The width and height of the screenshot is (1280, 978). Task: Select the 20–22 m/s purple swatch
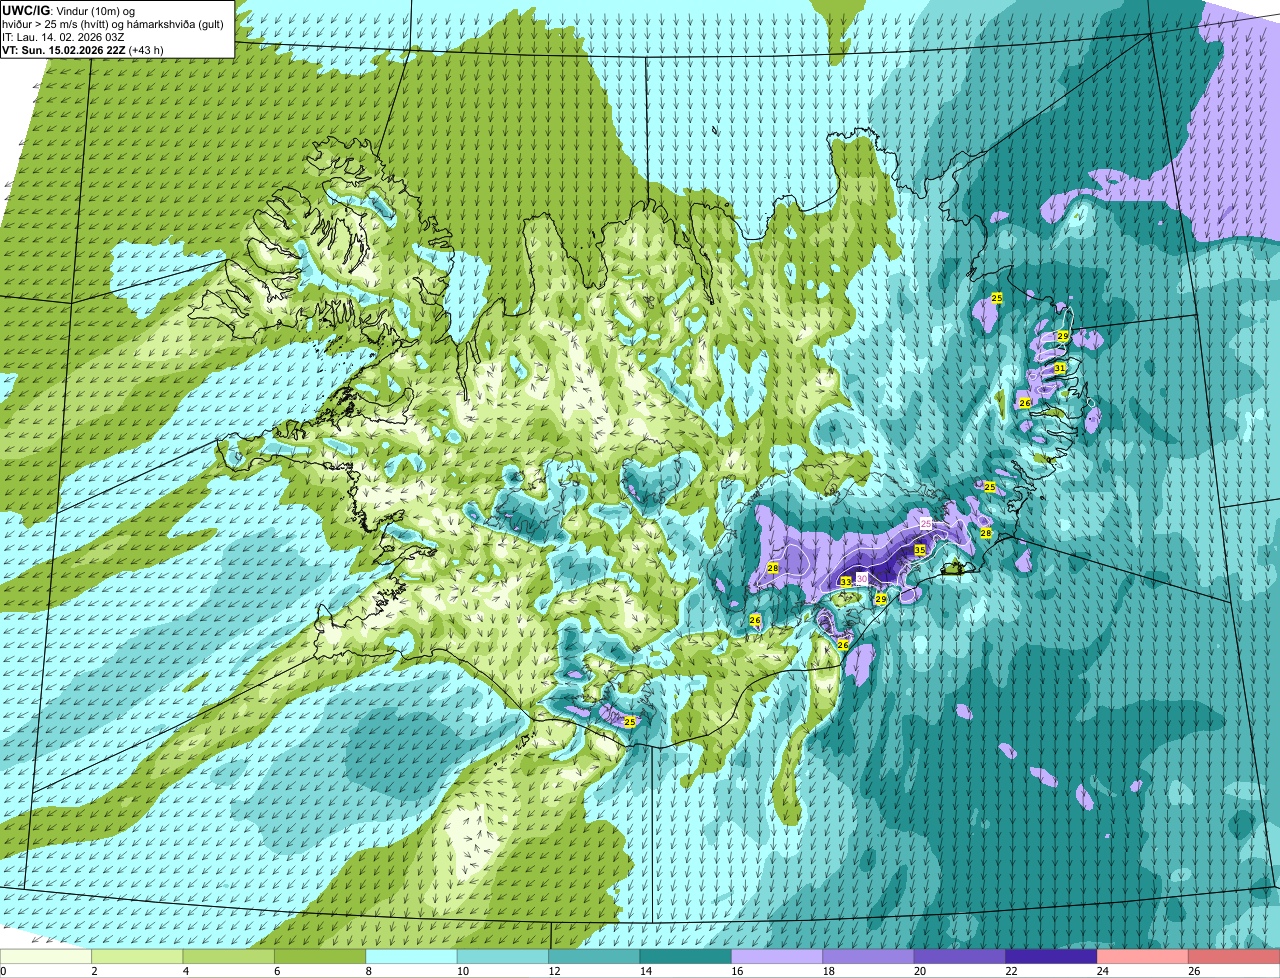[x=960, y=956]
